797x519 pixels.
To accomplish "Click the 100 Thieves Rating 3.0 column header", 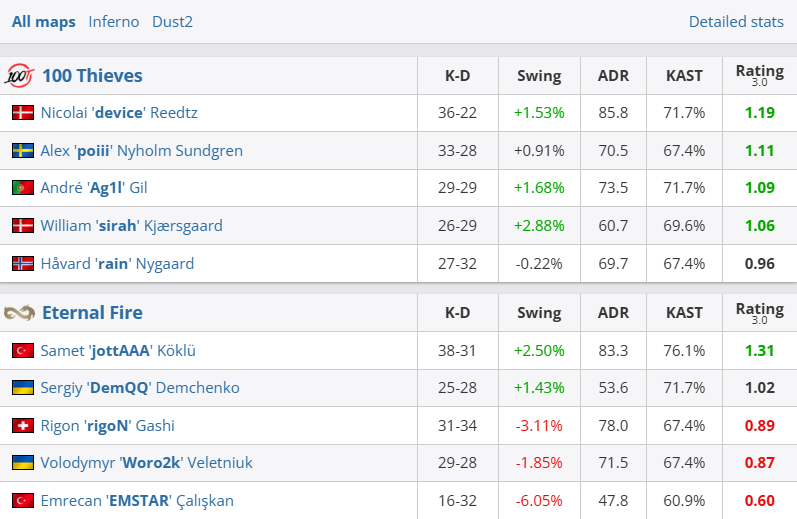I will click(759, 75).
